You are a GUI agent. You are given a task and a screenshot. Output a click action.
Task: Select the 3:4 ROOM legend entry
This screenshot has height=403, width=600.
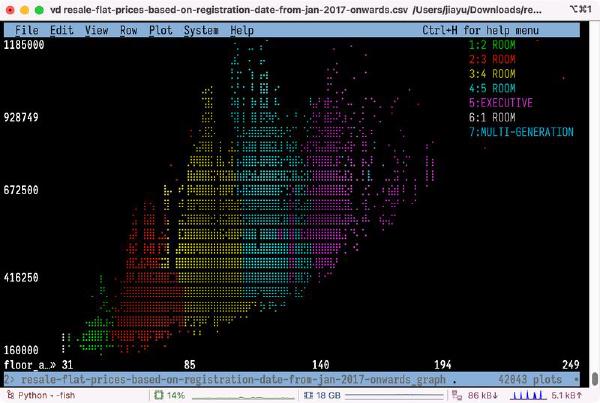pyautogui.click(x=492, y=74)
